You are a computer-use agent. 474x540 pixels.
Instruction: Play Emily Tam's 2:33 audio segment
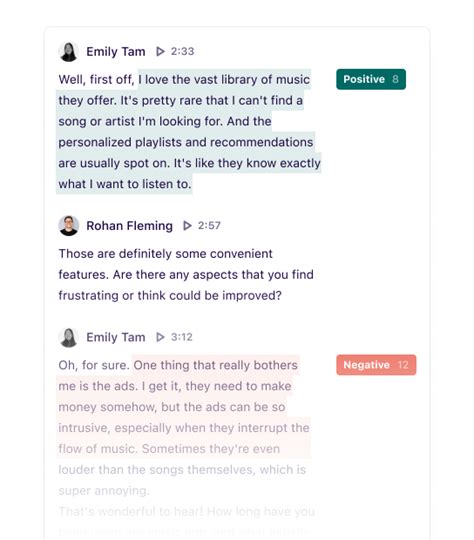pos(160,51)
